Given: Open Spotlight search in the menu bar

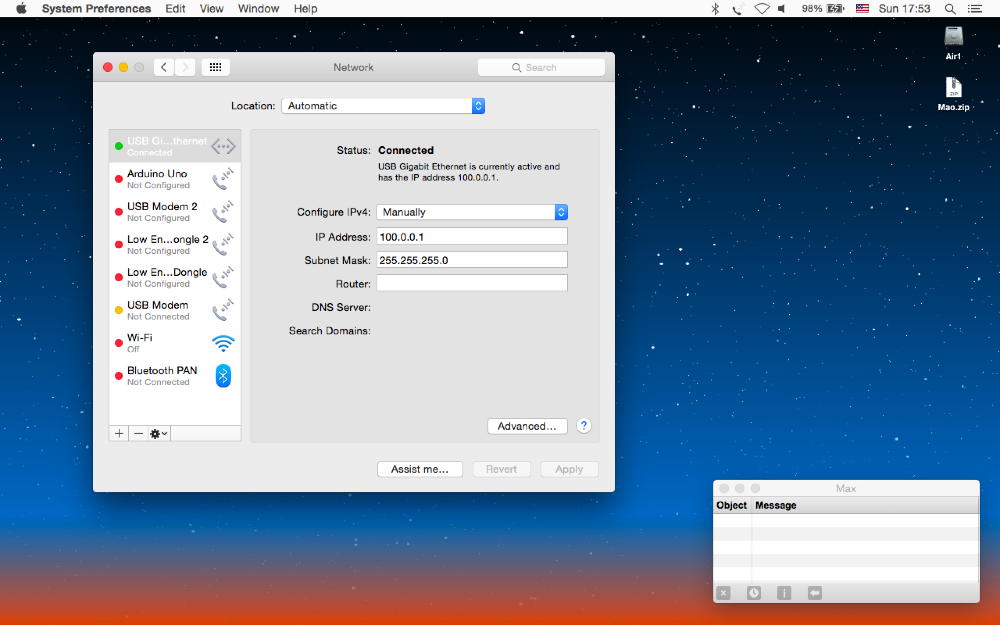Looking at the screenshot, I should (950, 9).
